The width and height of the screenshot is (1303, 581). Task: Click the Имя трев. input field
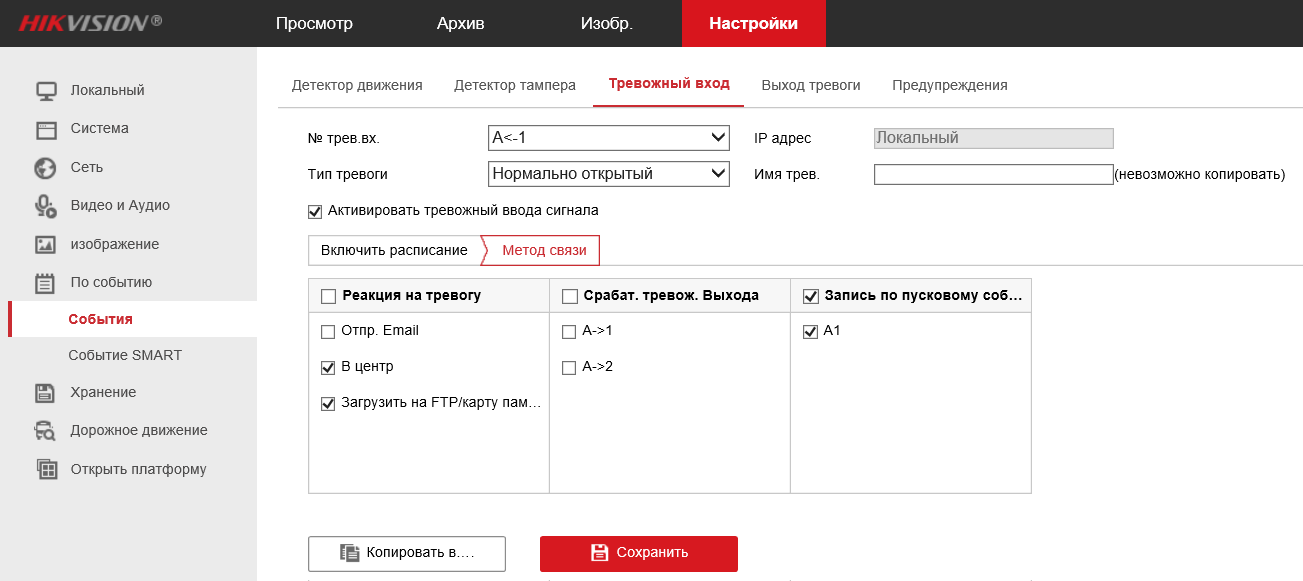993,175
